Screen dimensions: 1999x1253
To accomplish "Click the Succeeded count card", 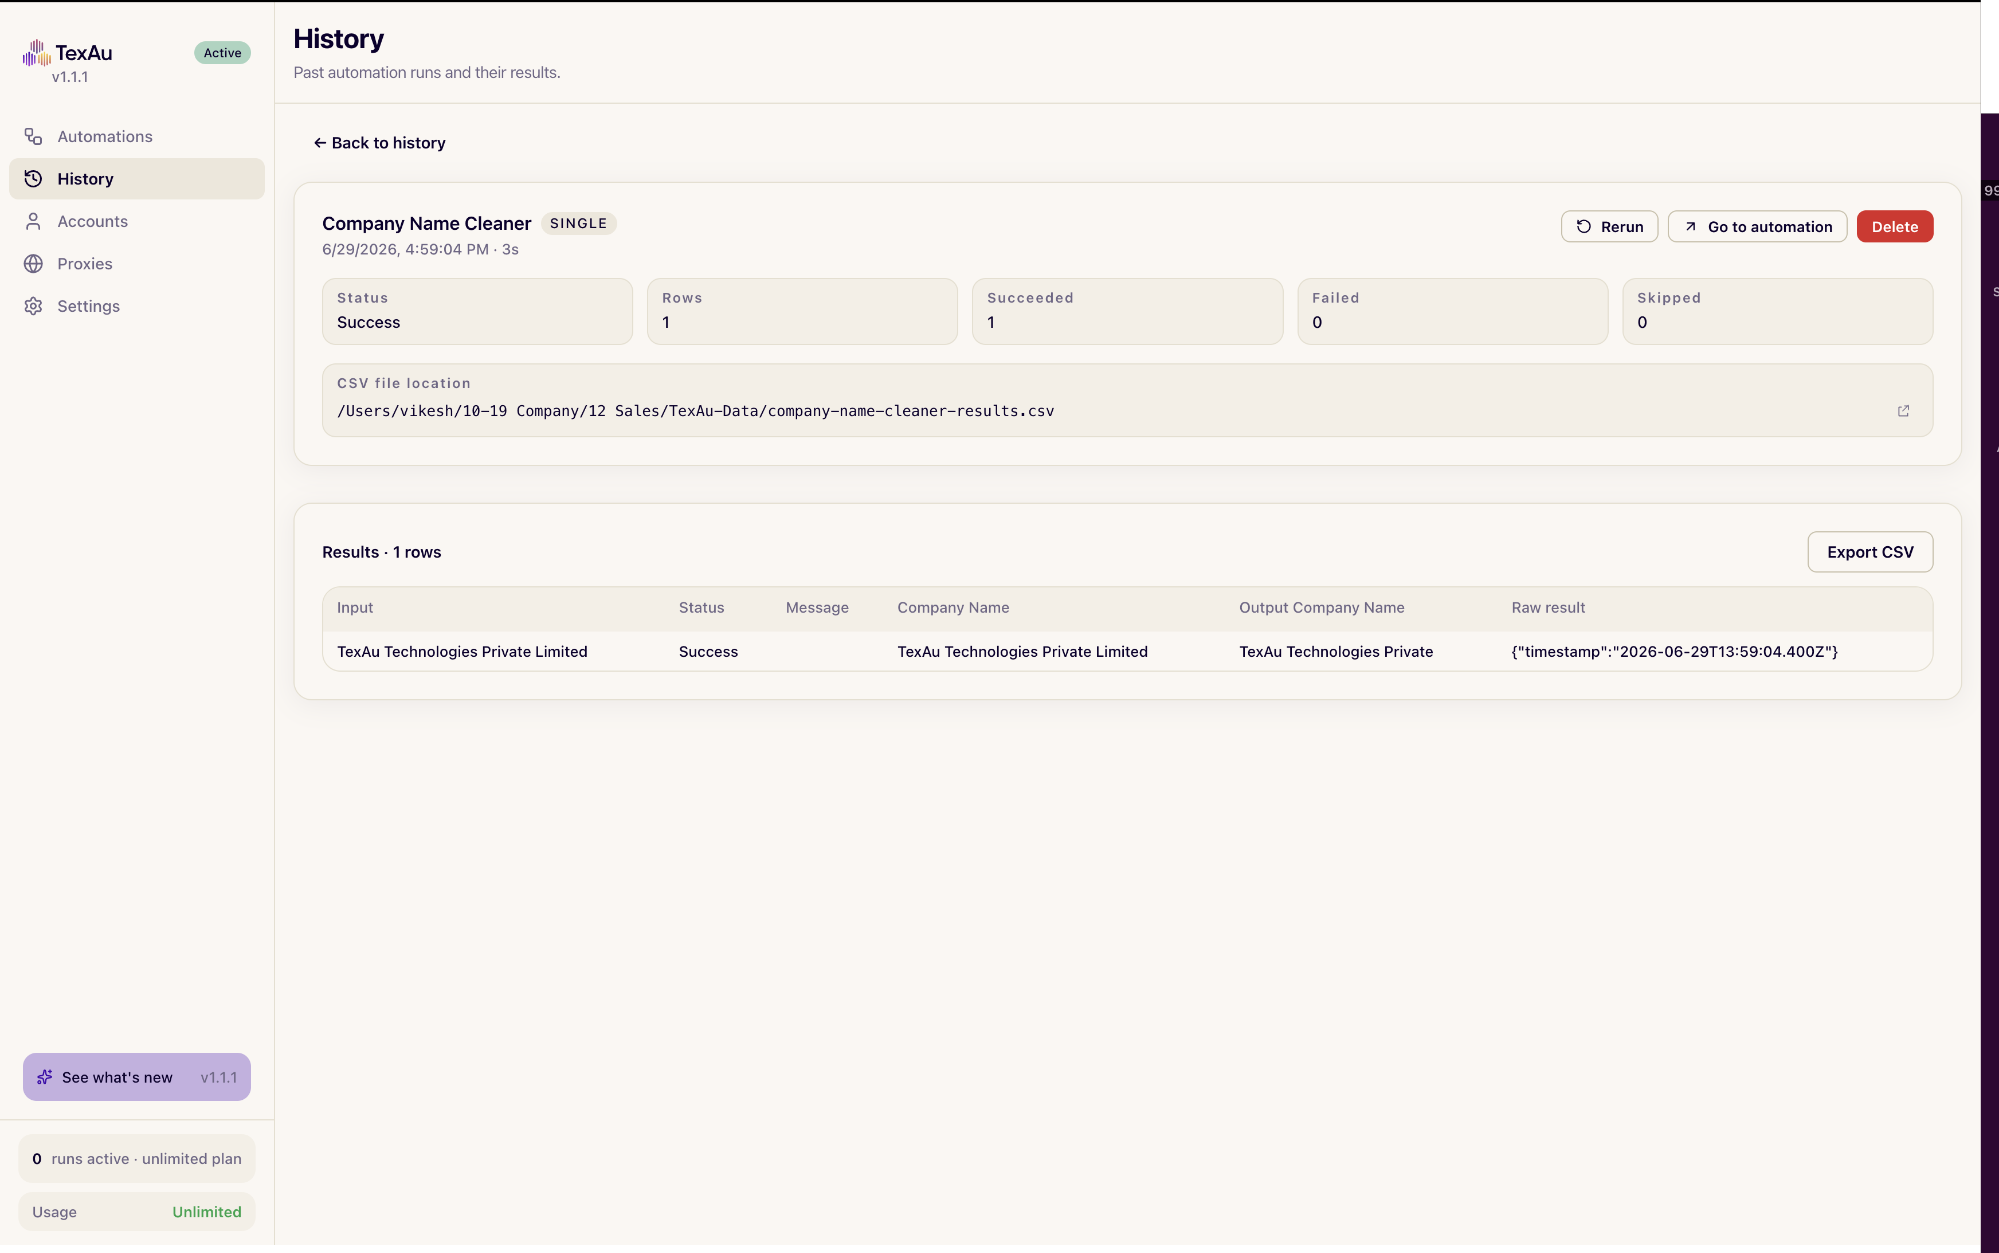I will click(x=1127, y=312).
